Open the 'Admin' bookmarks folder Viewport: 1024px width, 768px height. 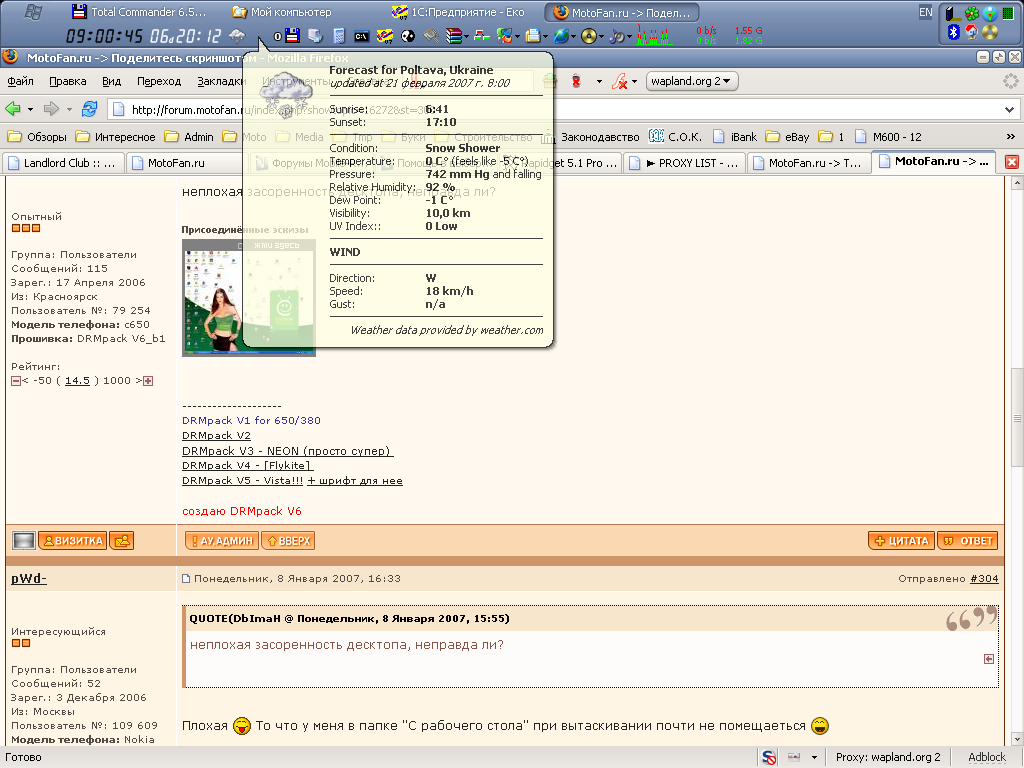point(189,137)
